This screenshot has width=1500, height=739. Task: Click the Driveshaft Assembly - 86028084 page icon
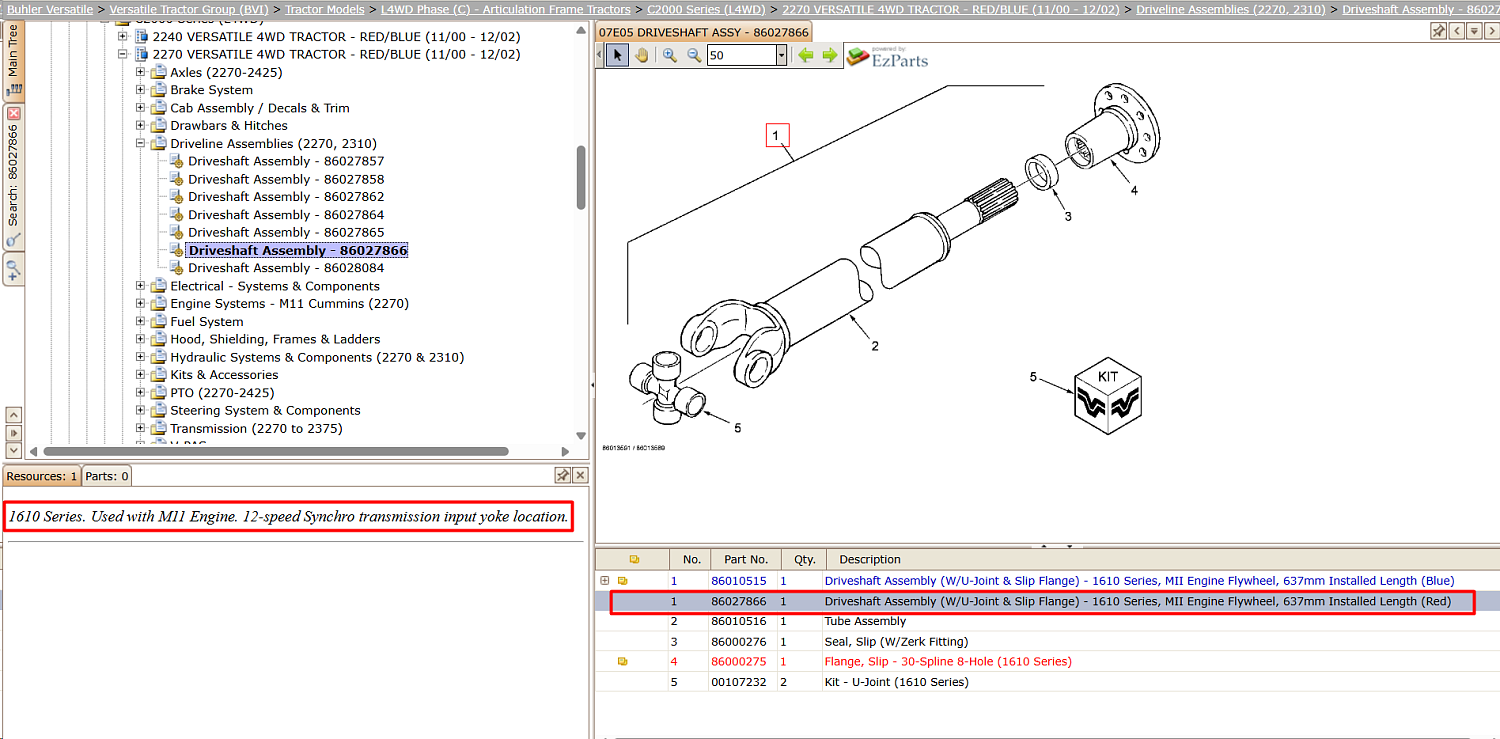point(176,268)
